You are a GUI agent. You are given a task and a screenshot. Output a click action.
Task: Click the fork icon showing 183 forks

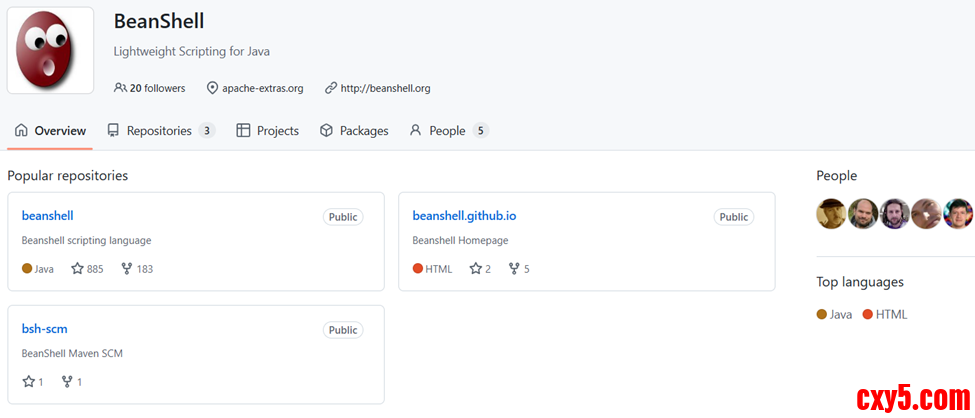click(127, 269)
